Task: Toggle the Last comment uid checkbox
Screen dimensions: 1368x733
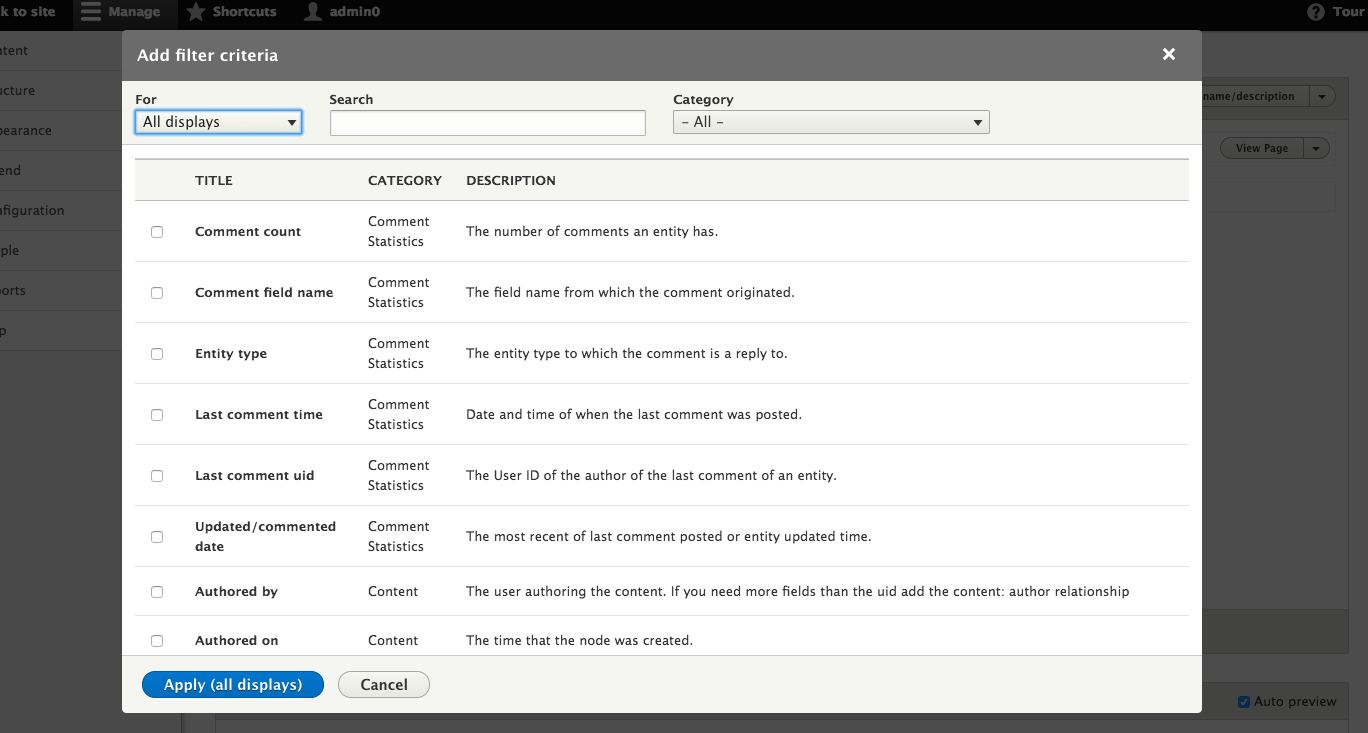Action: pyautogui.click(x=157, y=476)
